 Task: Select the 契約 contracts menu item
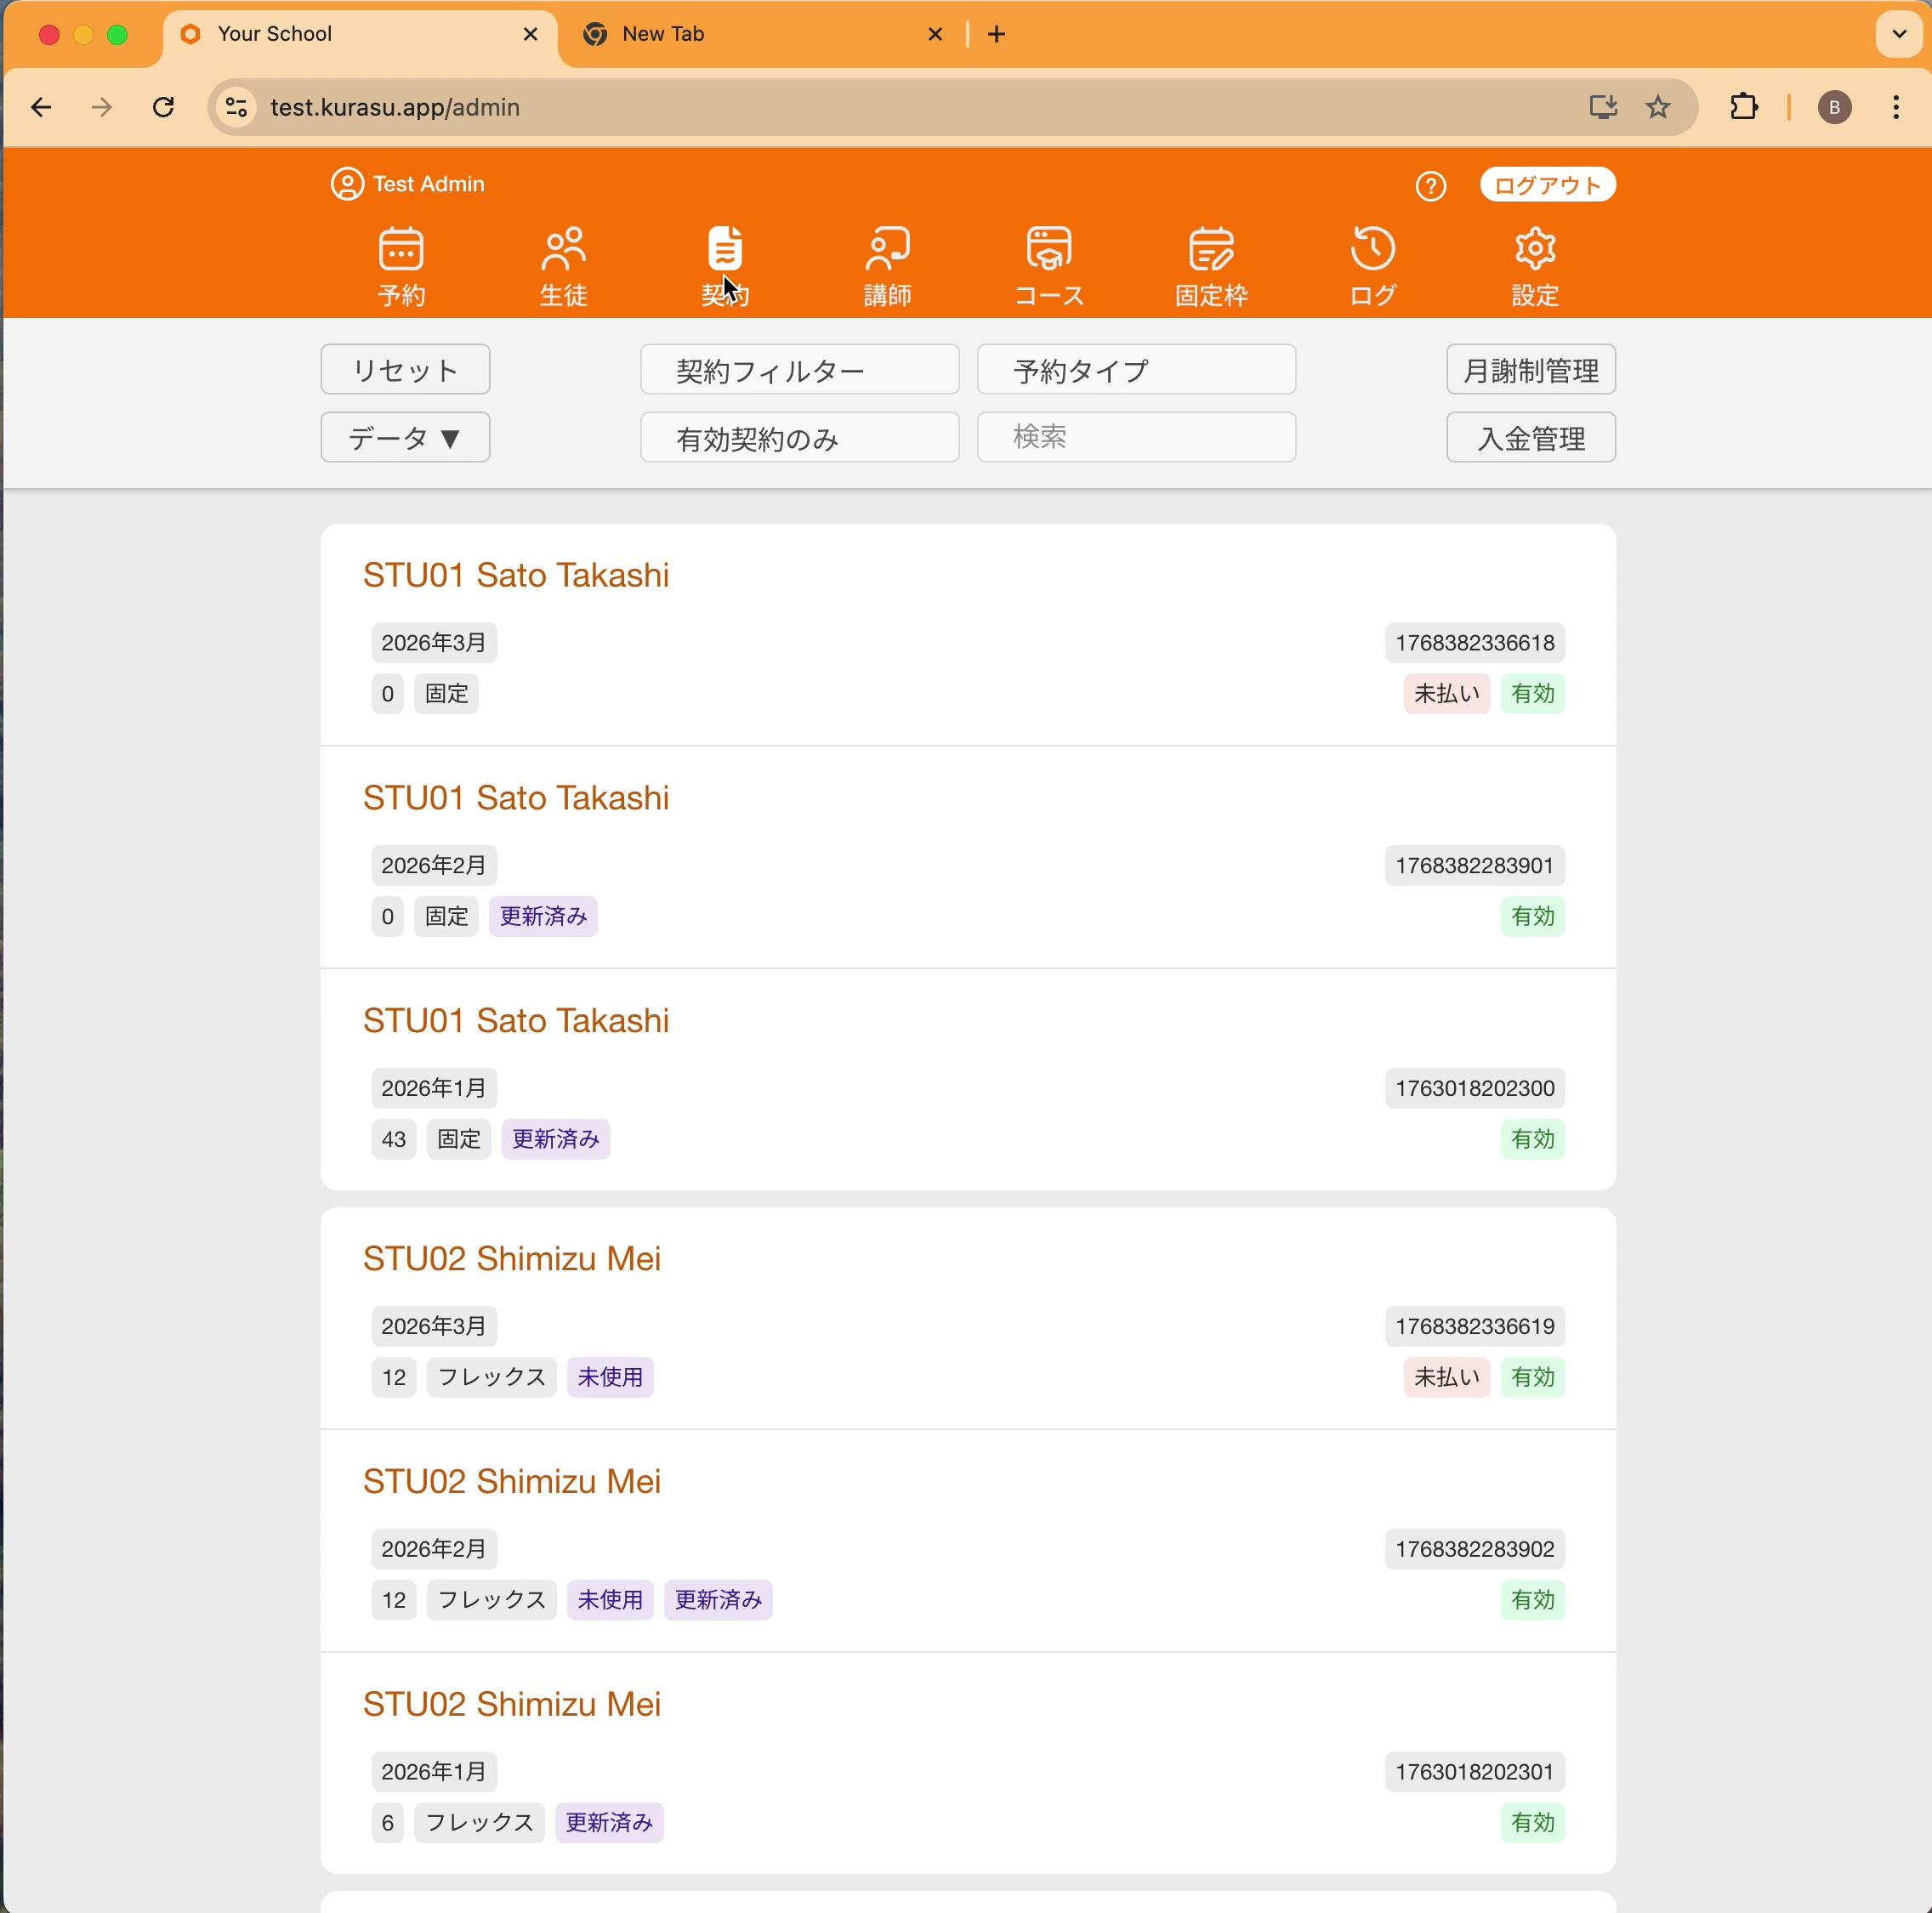pyautogui.click(x=725, y=266)
